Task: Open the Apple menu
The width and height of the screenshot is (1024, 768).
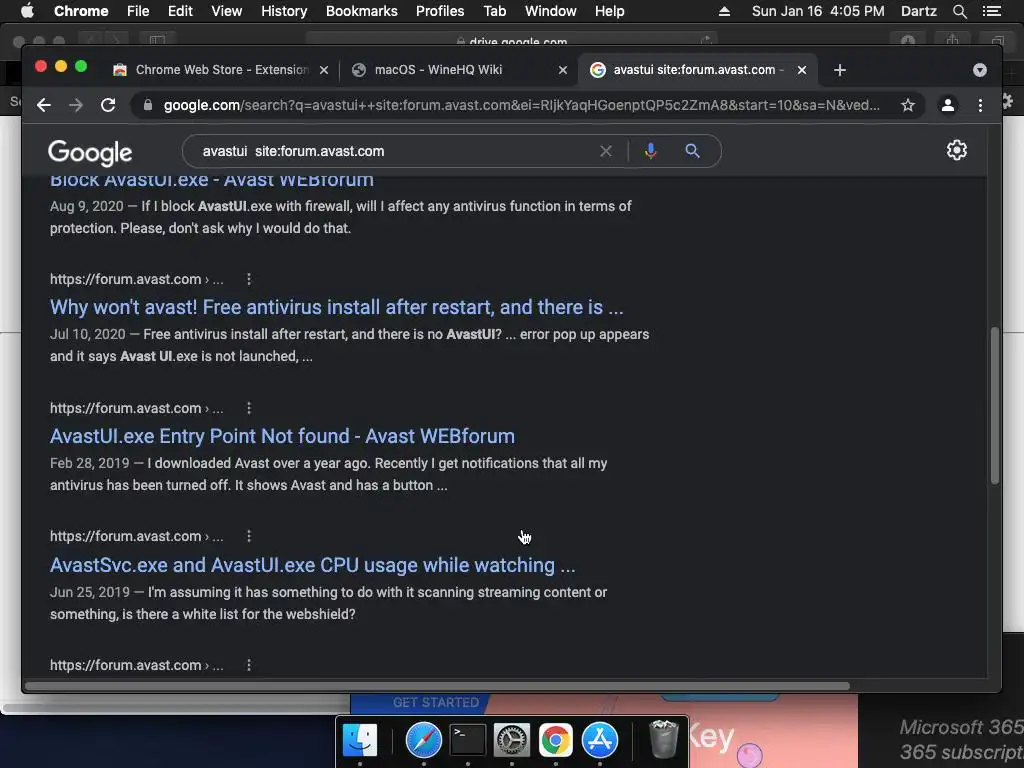Action: coord(27,10)
